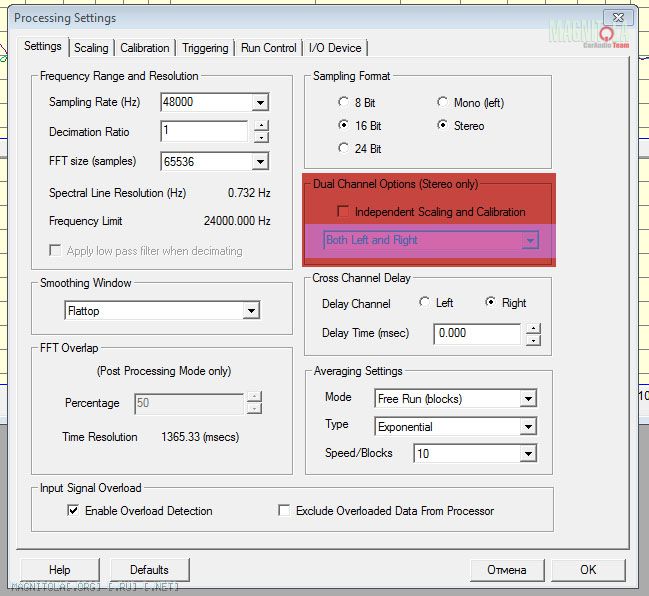Viewport: 649px width, 596px height.
Task: Switch to the Settings tab
Action: point(42,46)
